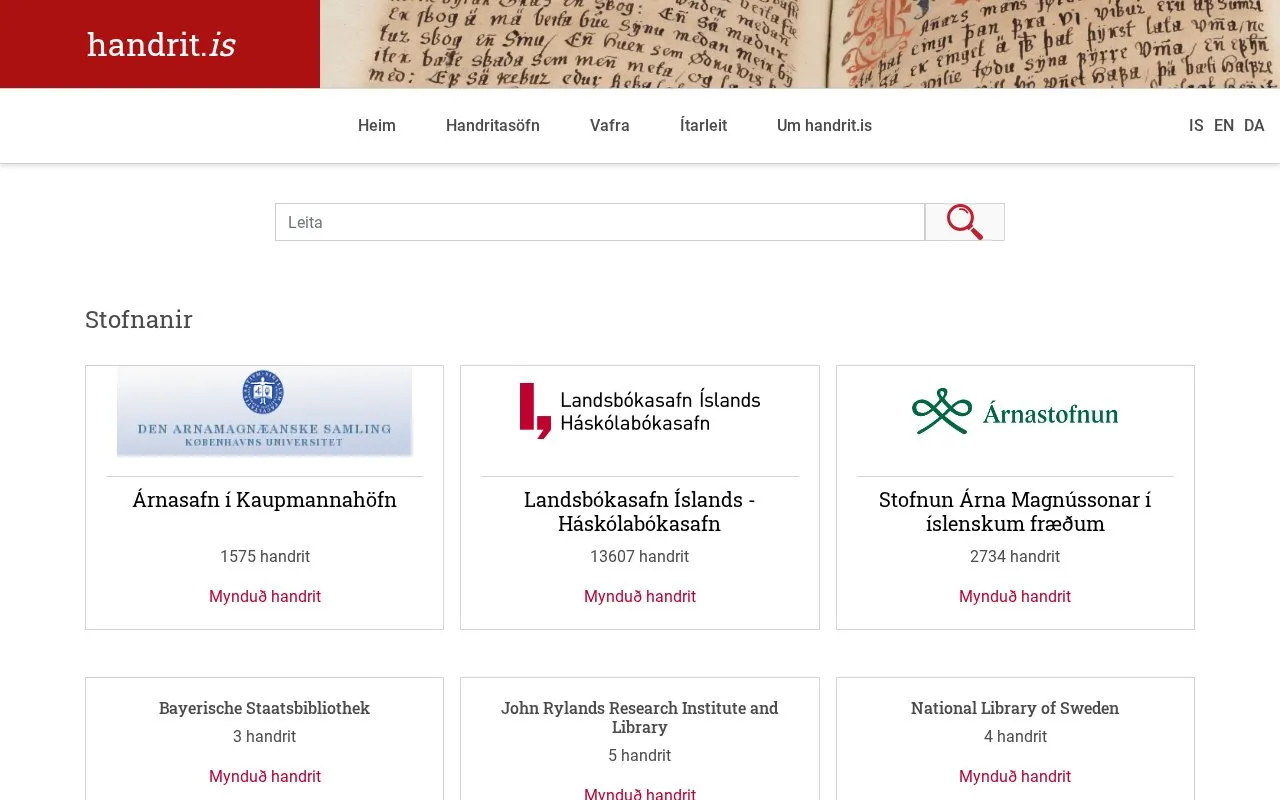Switch language to EN

pos(1224,125)
